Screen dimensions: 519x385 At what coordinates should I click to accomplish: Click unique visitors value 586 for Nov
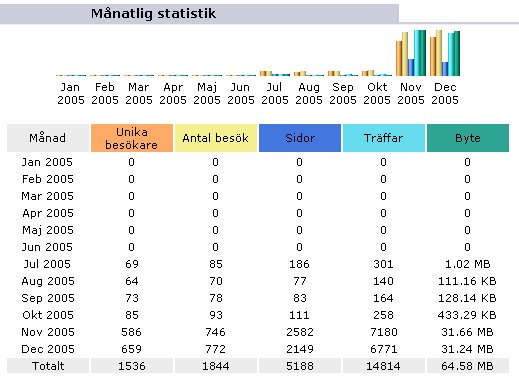(132, 332)
